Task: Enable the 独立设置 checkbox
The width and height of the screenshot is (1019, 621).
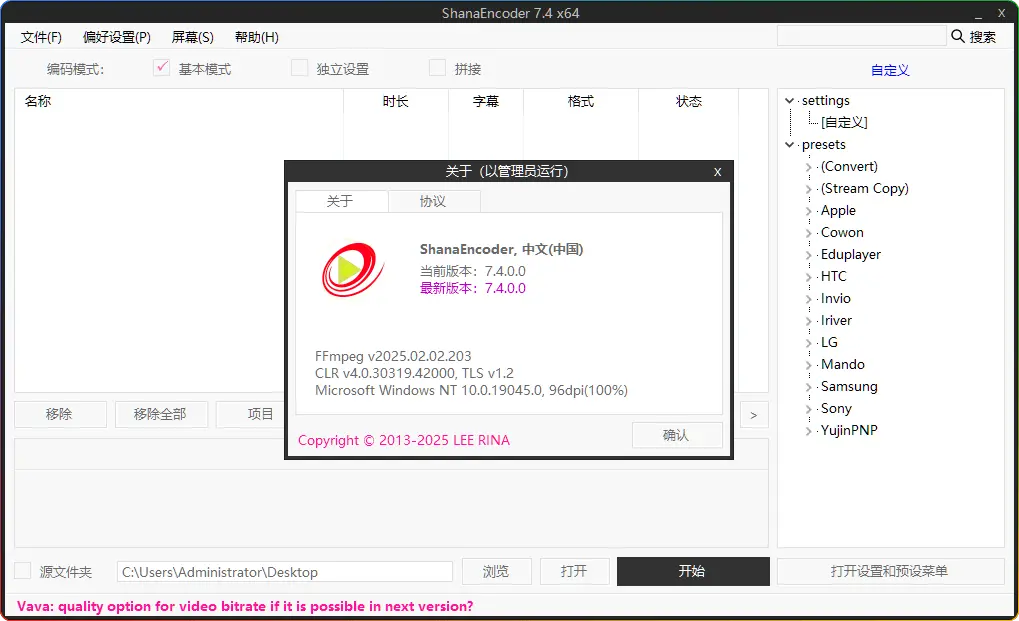Action: coord(299,68)
